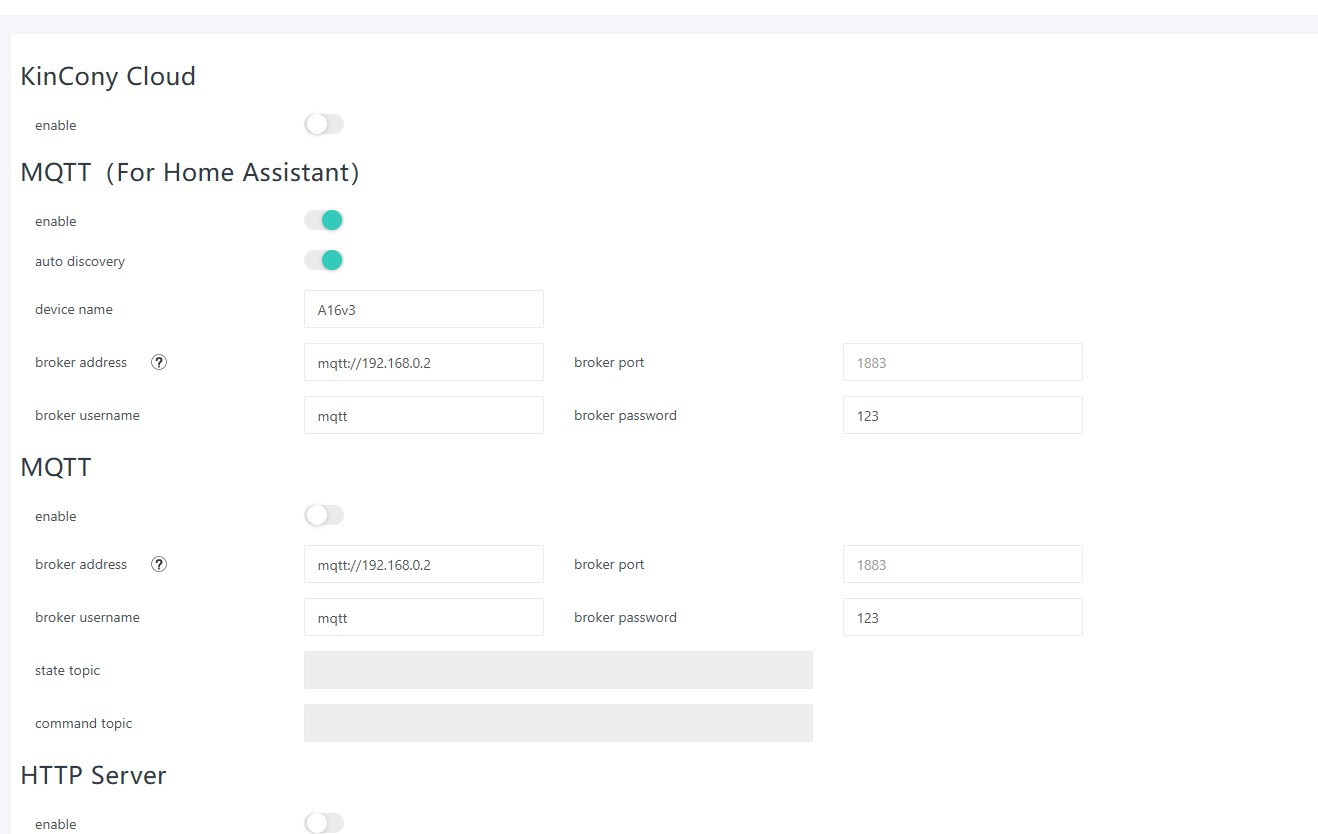Edit the standalone MQTT broker username field
Image resolution: width=1318 pixels, height=834 pixels.
click(x=424, y=617)
